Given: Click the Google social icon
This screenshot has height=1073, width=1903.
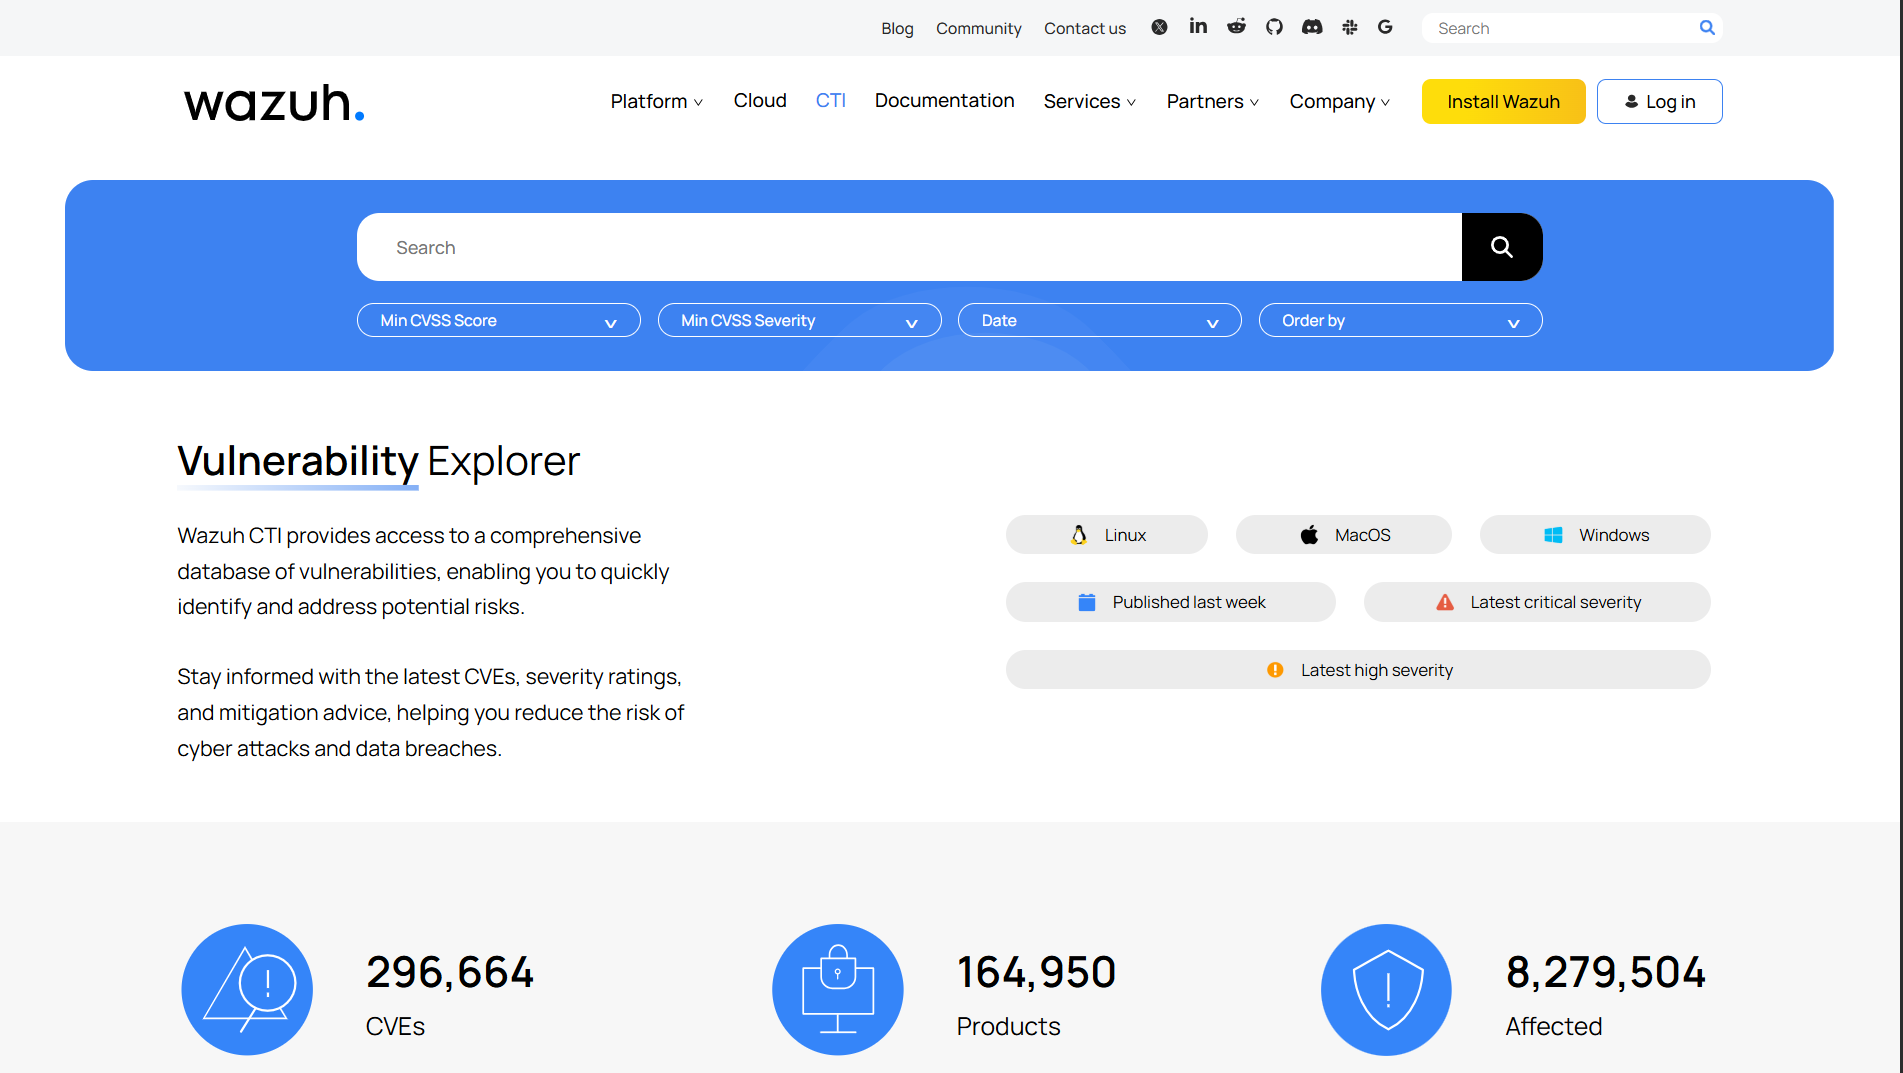Looking at the screenshot, I should pyautogui.click(x=1386, y=27).
